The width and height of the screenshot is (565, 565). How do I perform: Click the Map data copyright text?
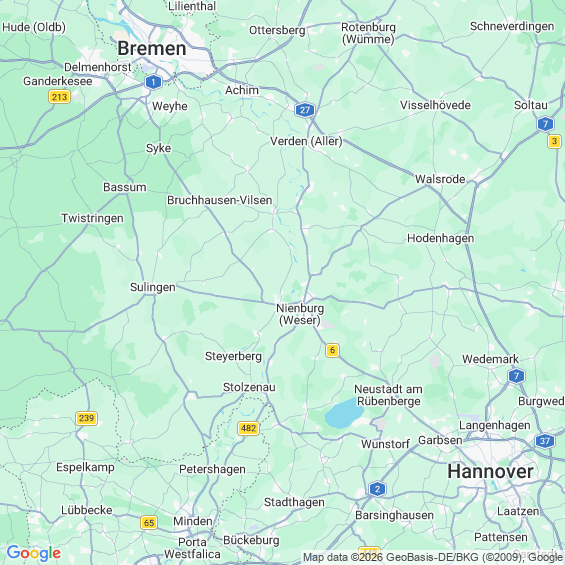(x=433, y=558)
